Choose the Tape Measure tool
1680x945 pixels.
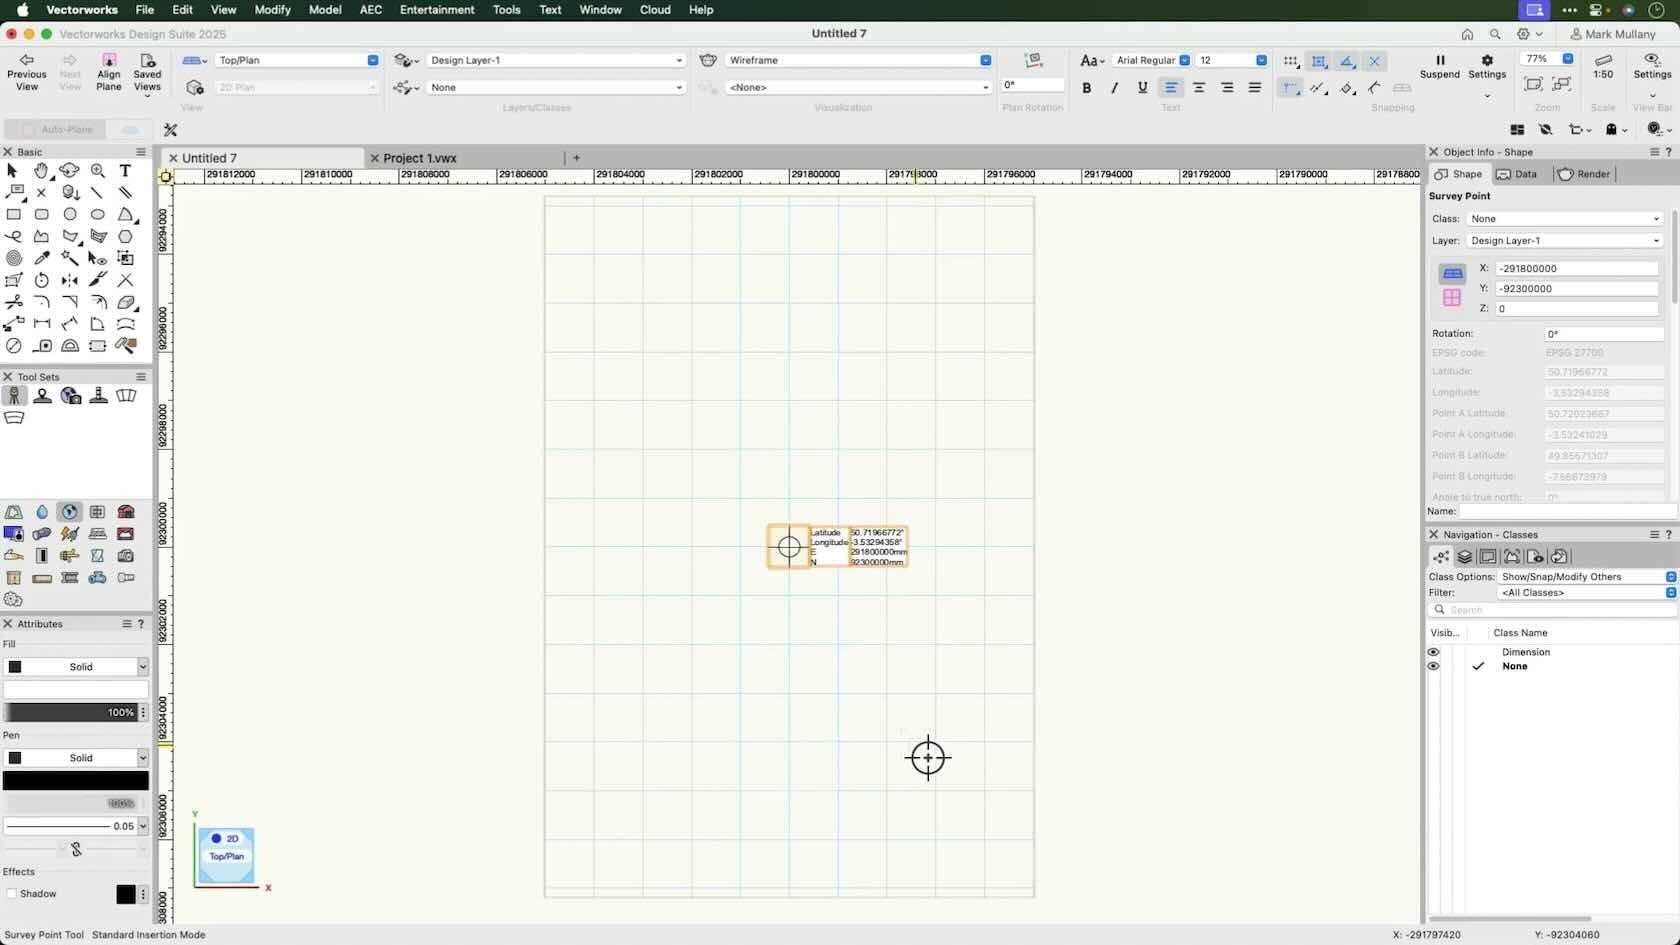tap(42, 346)
